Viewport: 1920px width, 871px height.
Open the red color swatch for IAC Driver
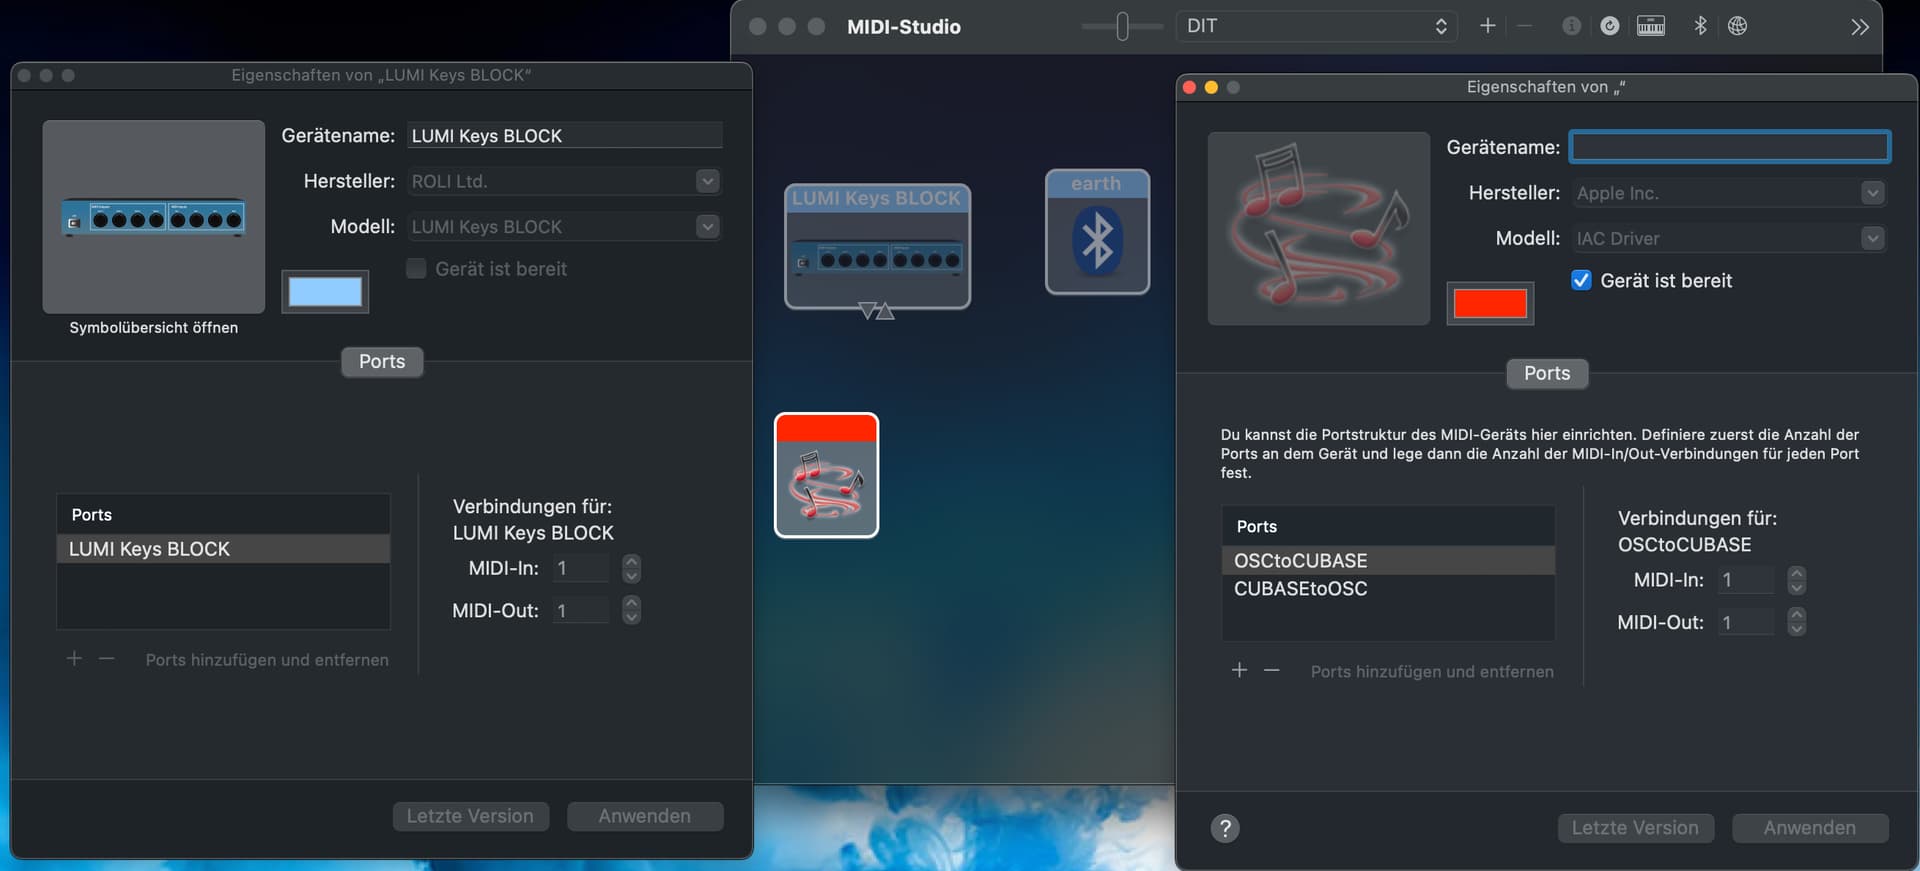click(x=1490, y=303)
